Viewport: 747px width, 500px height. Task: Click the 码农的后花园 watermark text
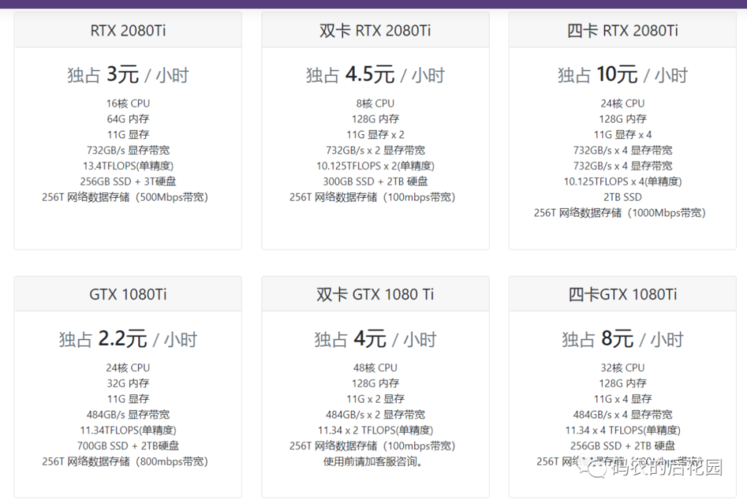tap(667, 468)
